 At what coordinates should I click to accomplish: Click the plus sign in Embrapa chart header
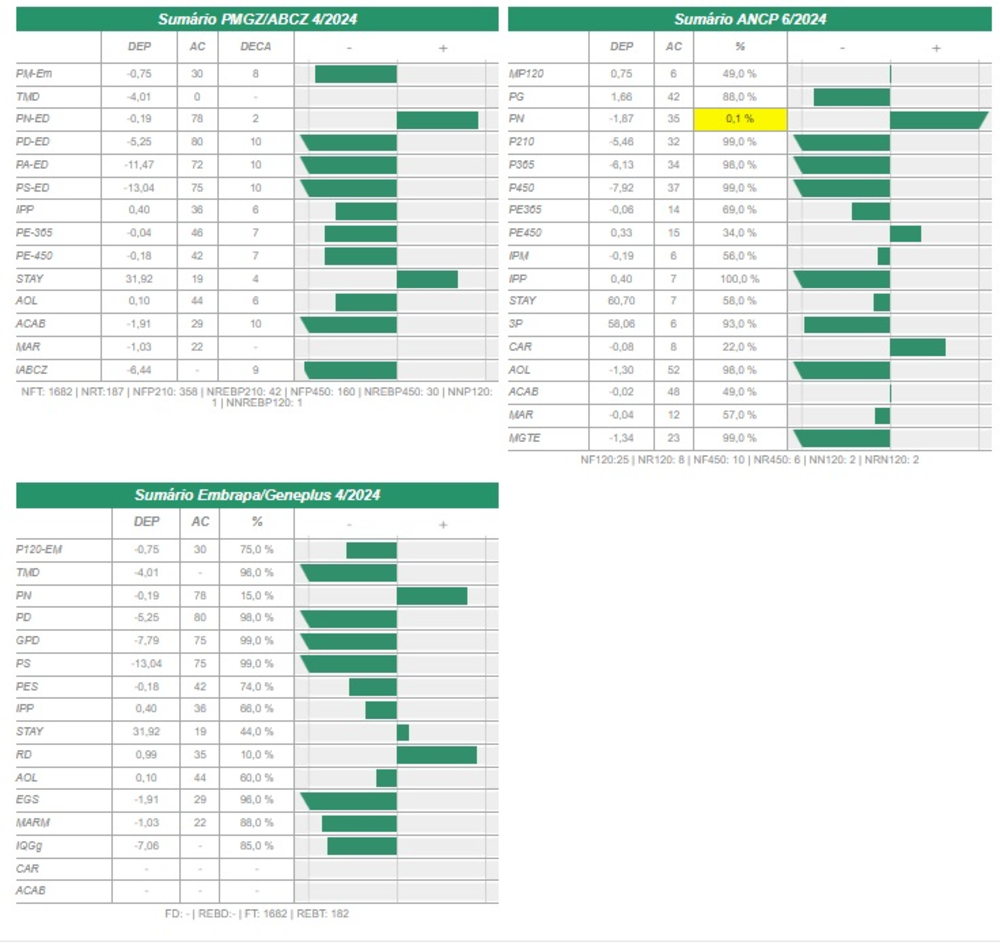tap(443, 525)
